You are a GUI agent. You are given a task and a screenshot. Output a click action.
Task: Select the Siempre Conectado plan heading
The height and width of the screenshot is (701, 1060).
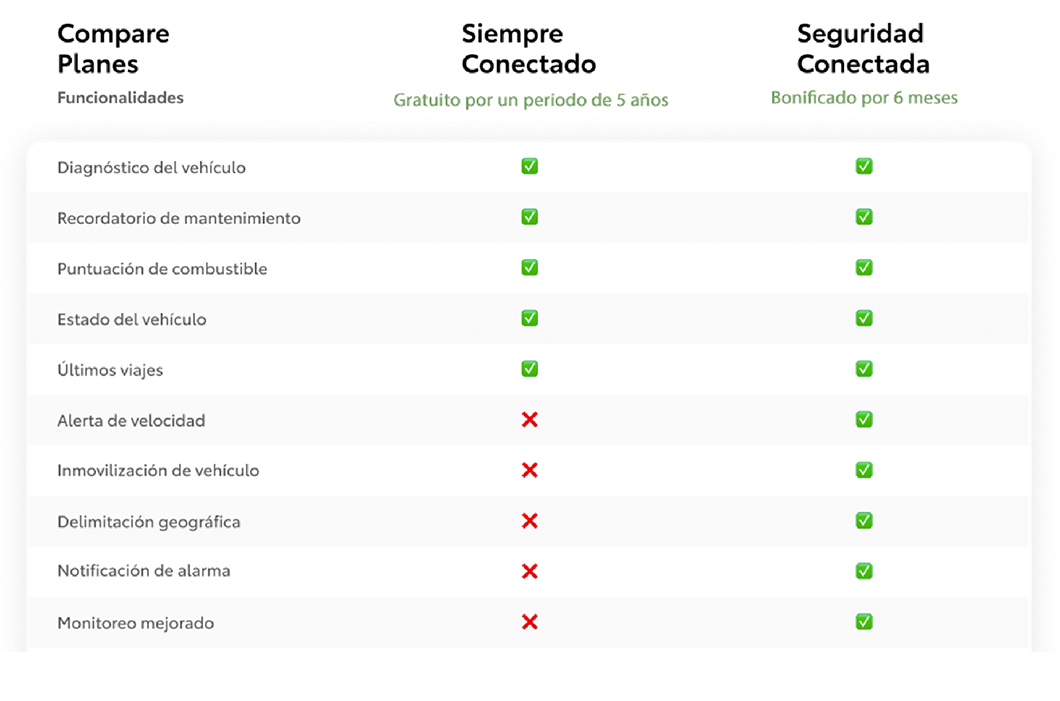pos(528,49)
